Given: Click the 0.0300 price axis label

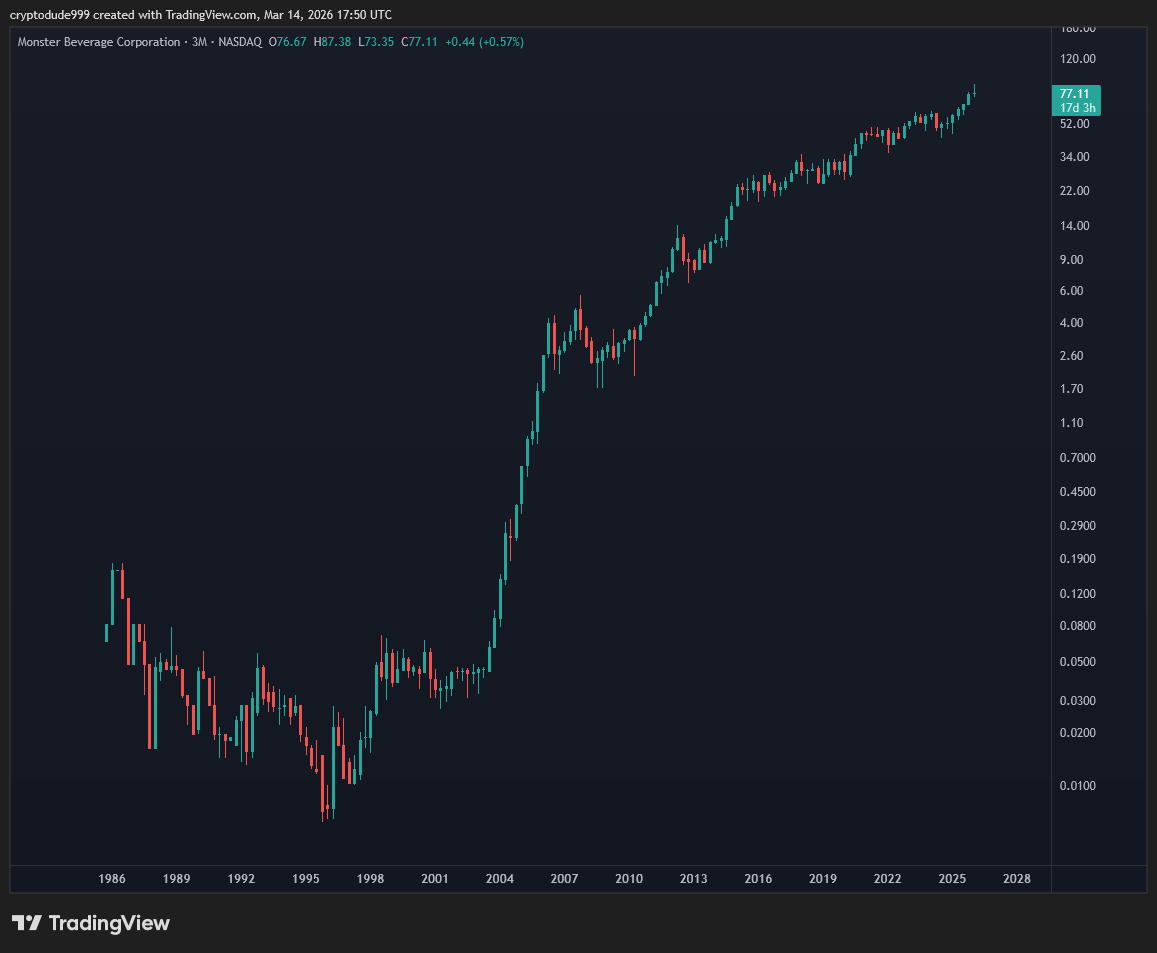Looking at the screenshot, I should [x=1077, y=701].
